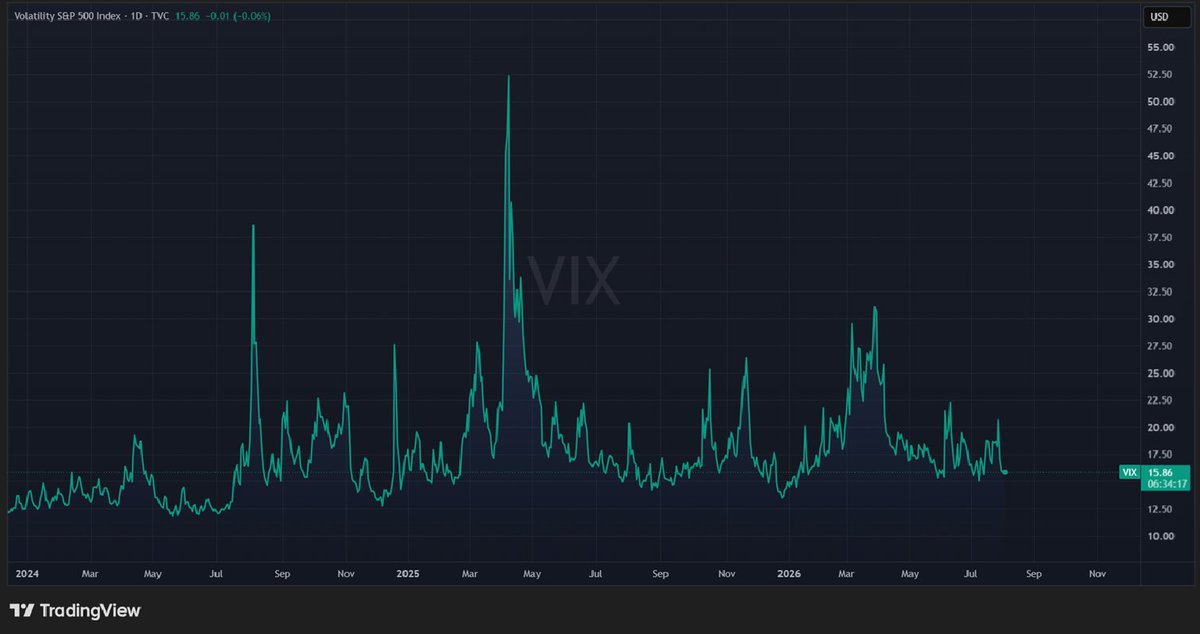Click the 2026 label on time axis
The height and width of the screenshot is (634, 1200).
[x=789, y=574]
